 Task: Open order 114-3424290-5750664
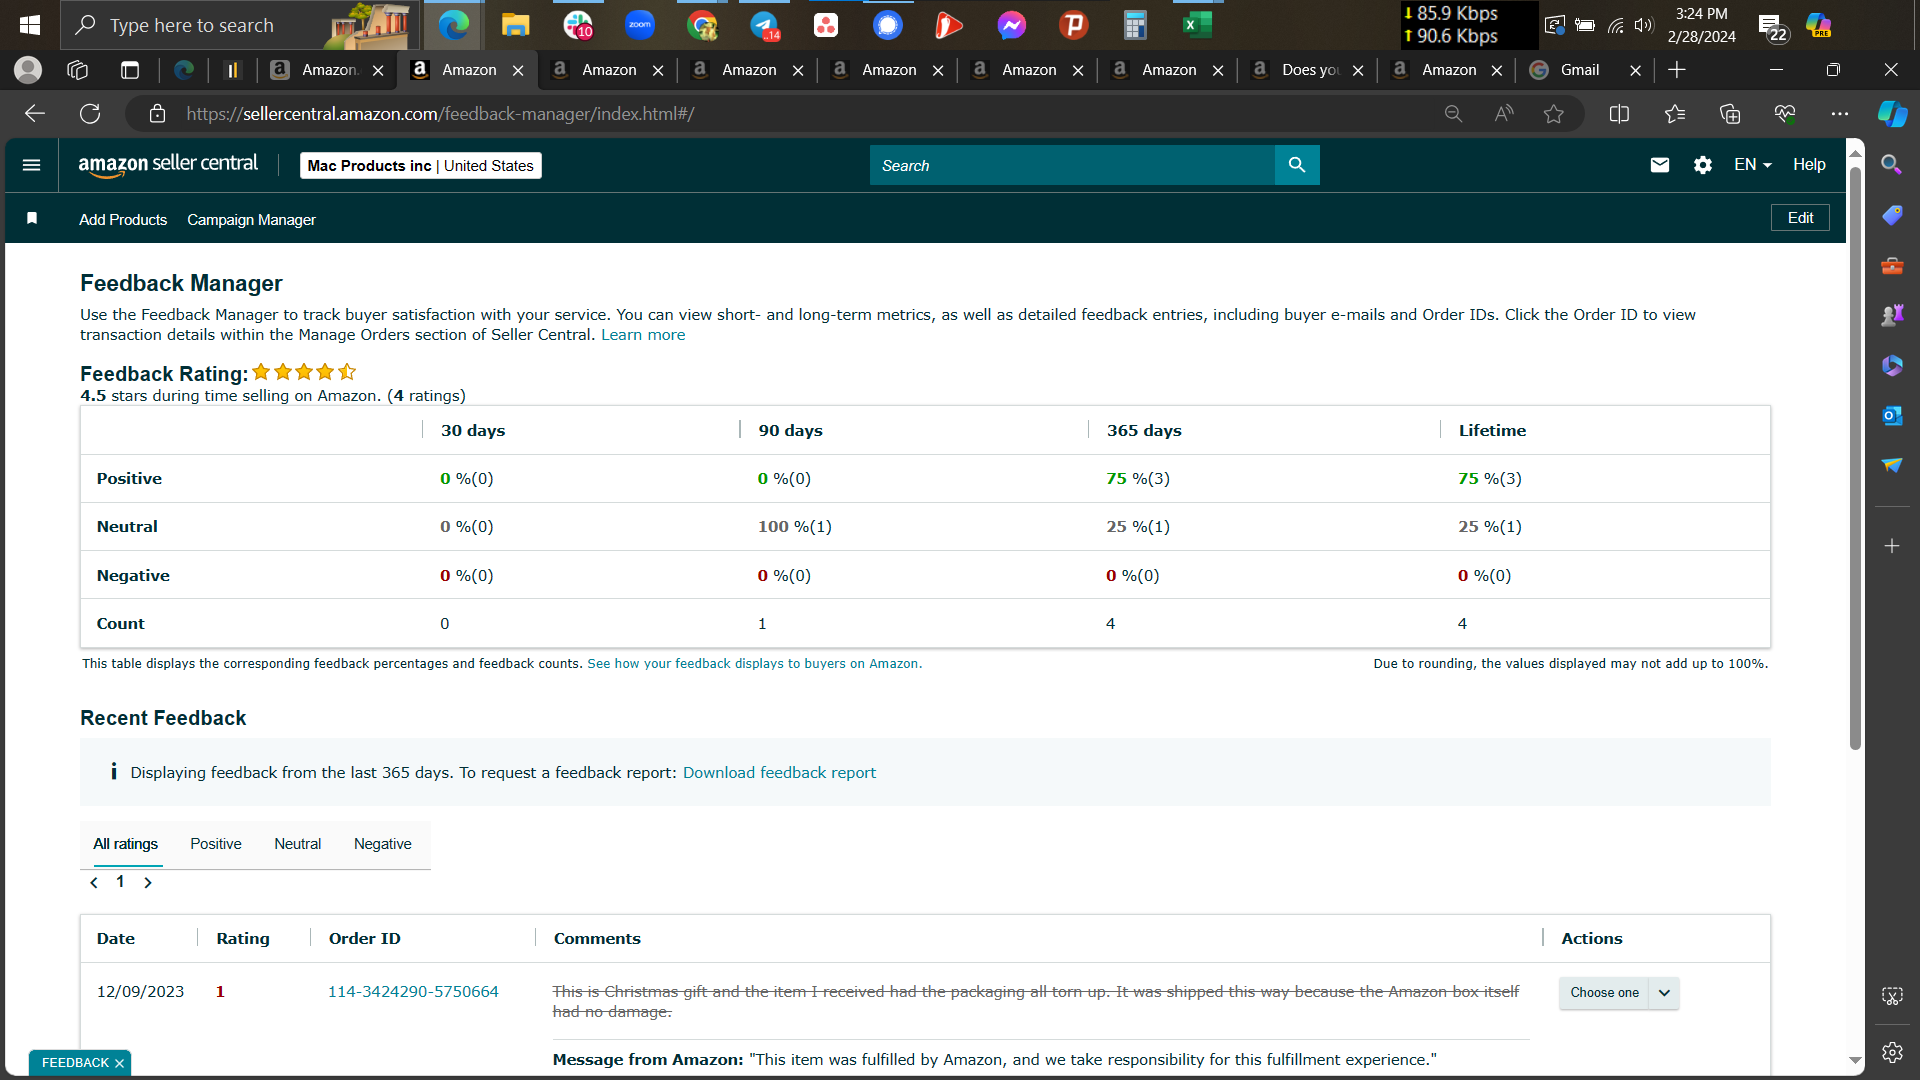[x=413, y=992]
